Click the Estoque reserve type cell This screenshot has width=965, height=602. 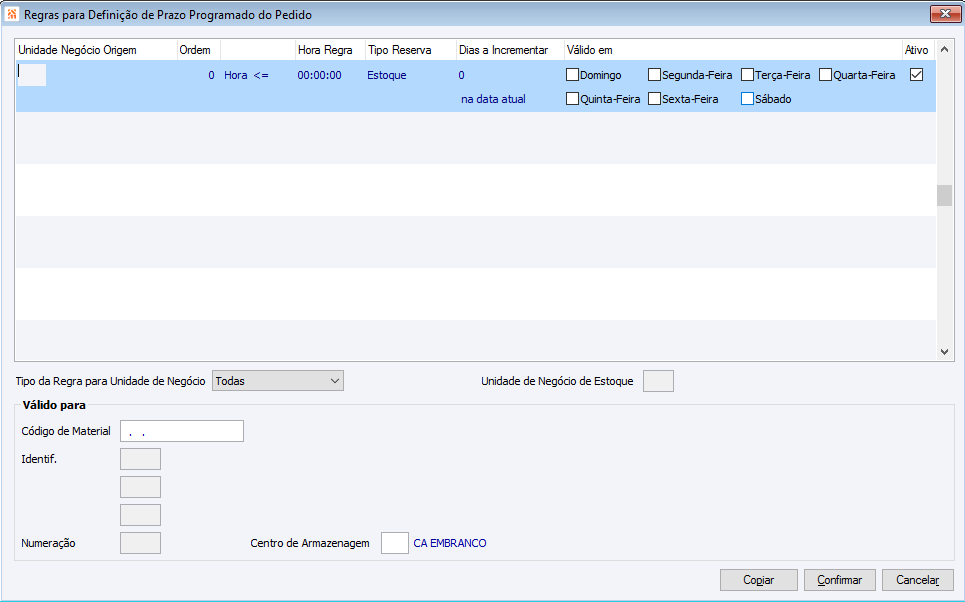click(x=387, y=75)
